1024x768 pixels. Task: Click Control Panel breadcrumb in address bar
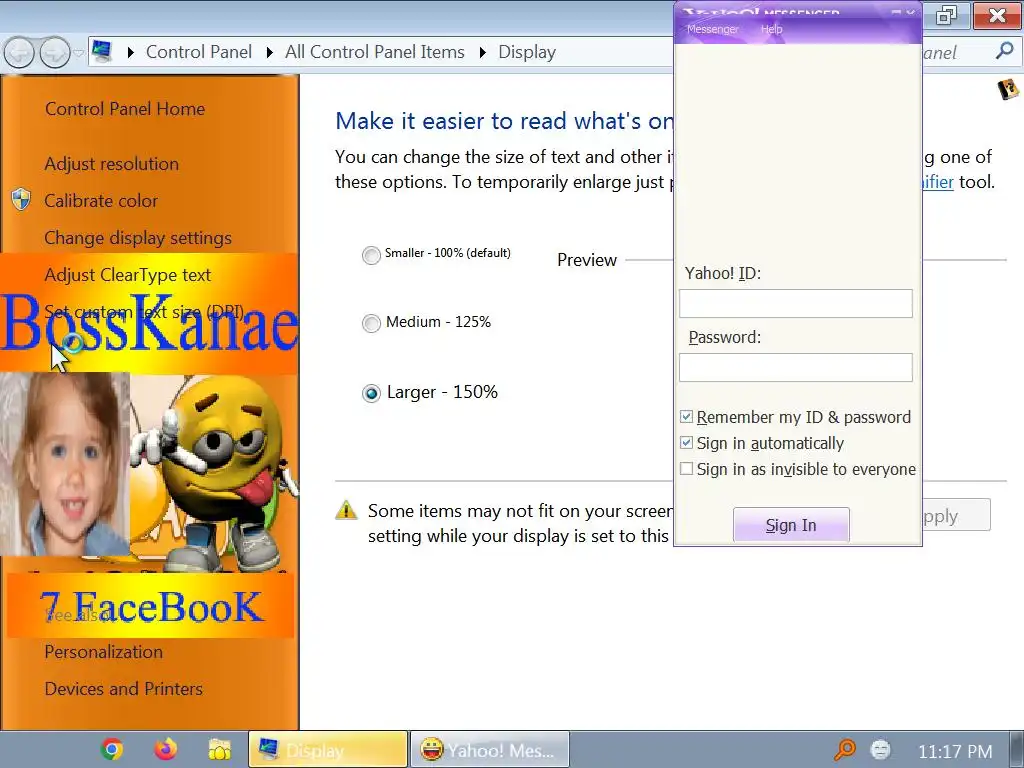point(199,52)
